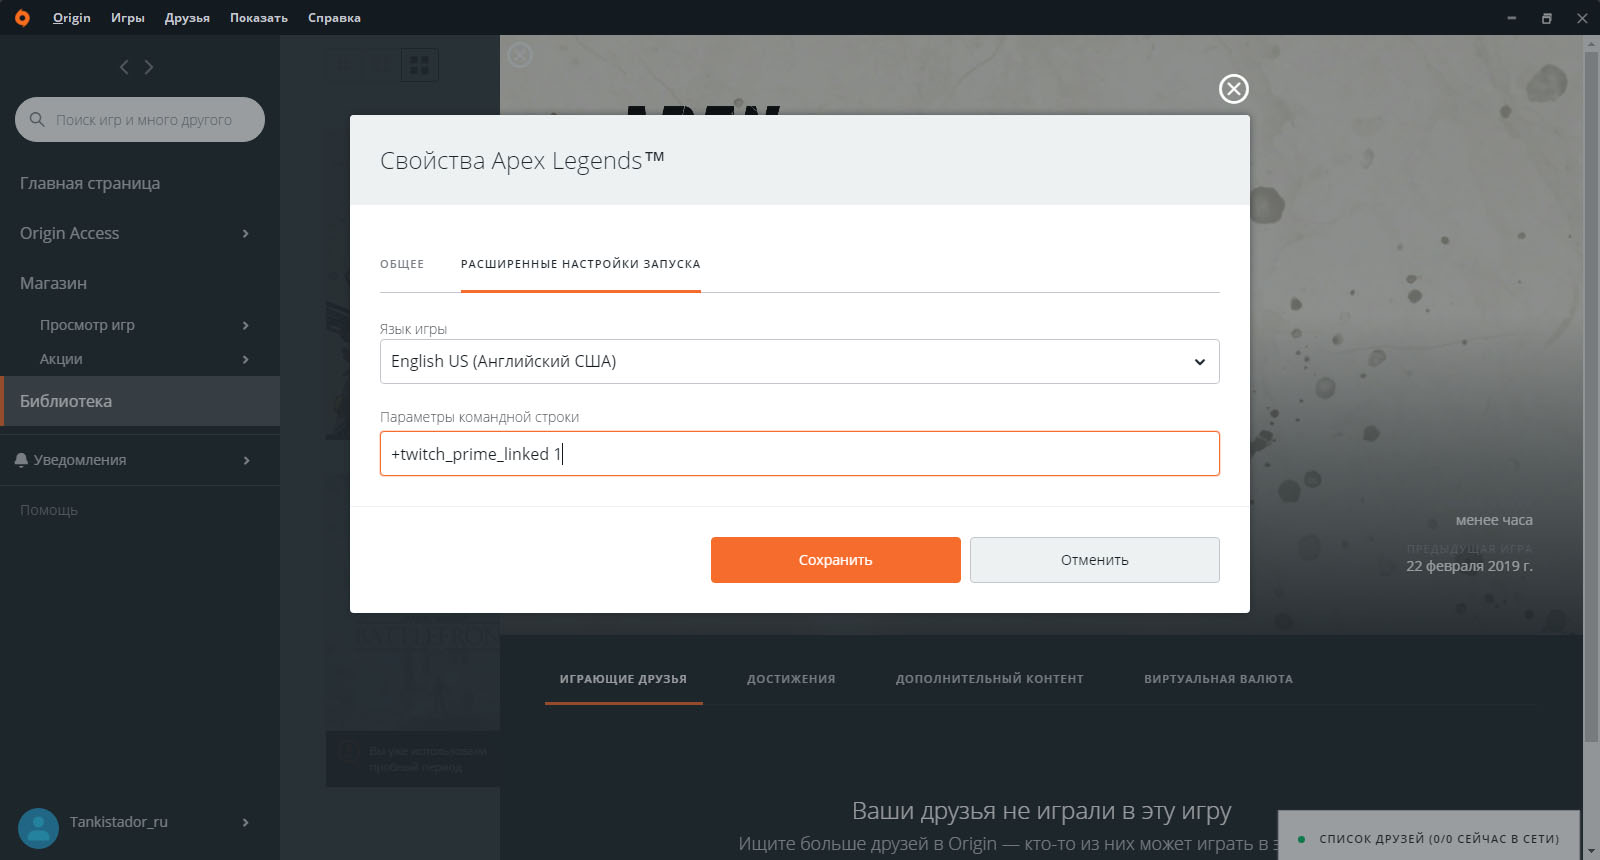Expand the Origin Access submenu arrow
1600x860 pixels.
pos(245,233)
